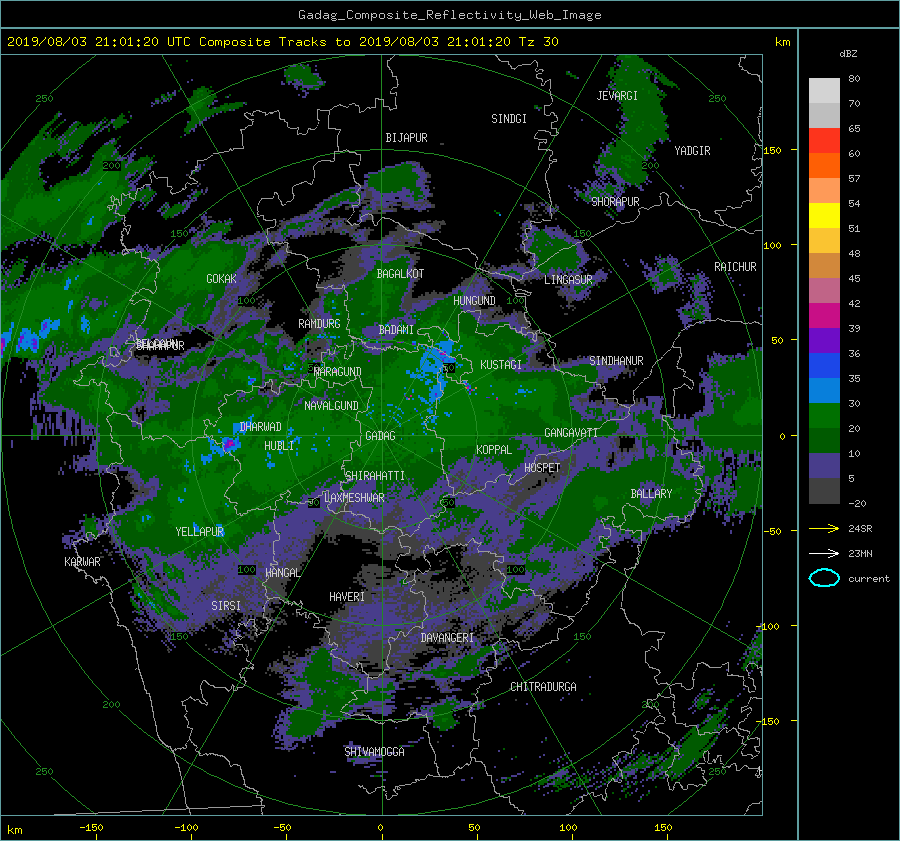Image resolution: width=900 pixels, height=841 pixels.
Task: Click the km unit label at bottom left
Action: tap(15, 830)
